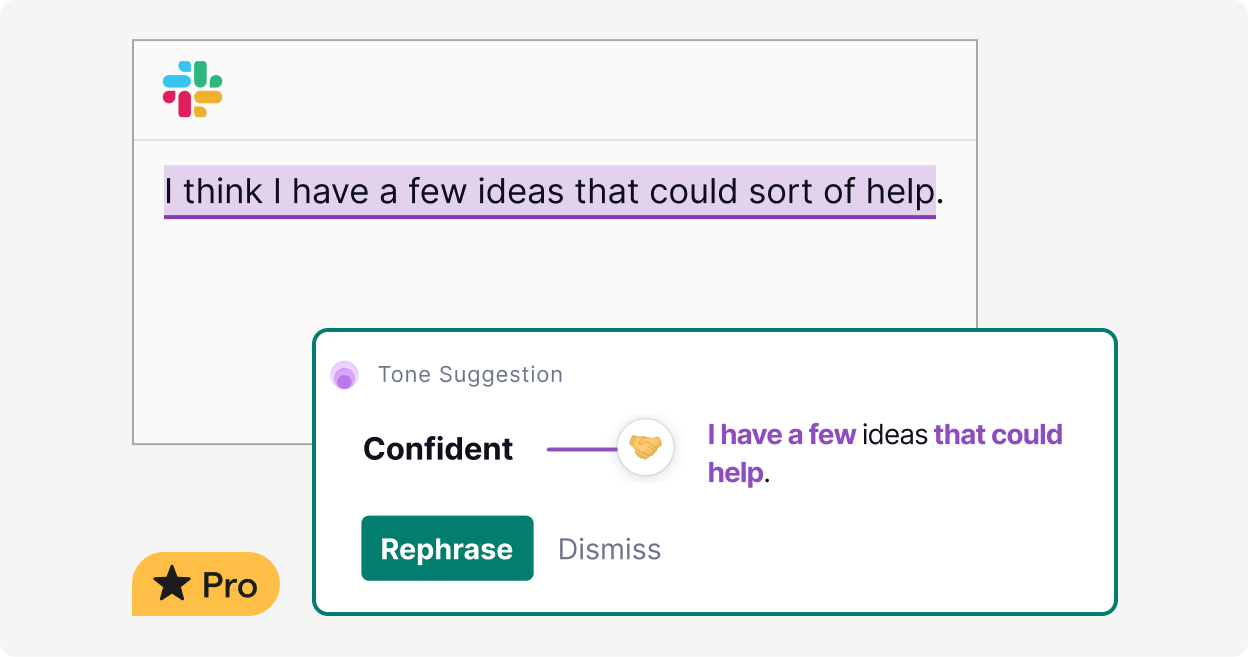Click the 'Tone Suggestion' header label
The height and width of the screenshot is (657, 1248).
point(470,375)
